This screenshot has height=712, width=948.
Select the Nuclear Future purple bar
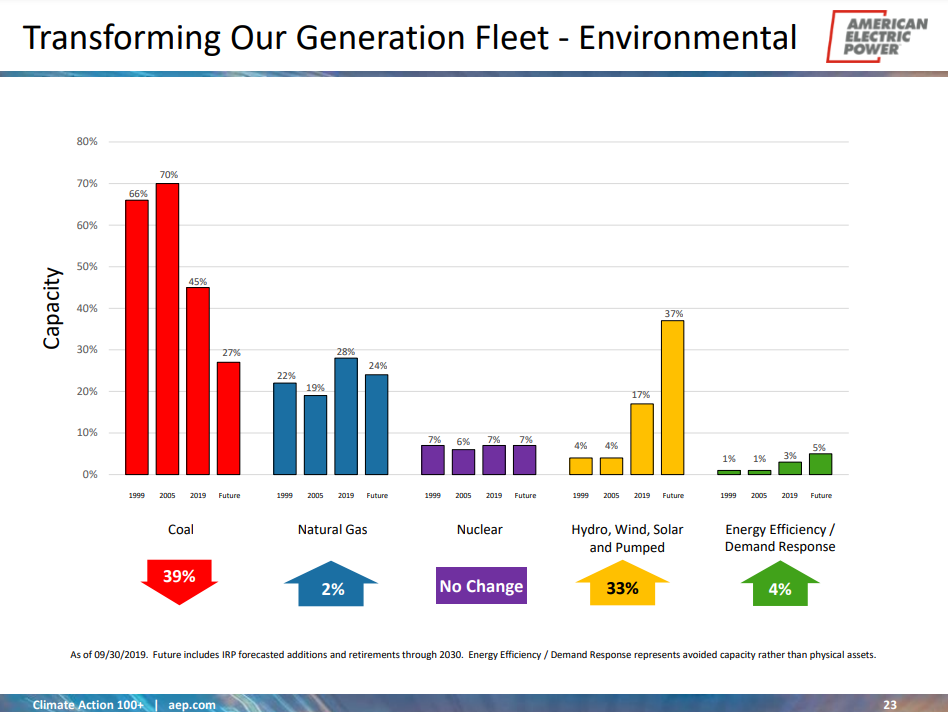tap(524, 460)
